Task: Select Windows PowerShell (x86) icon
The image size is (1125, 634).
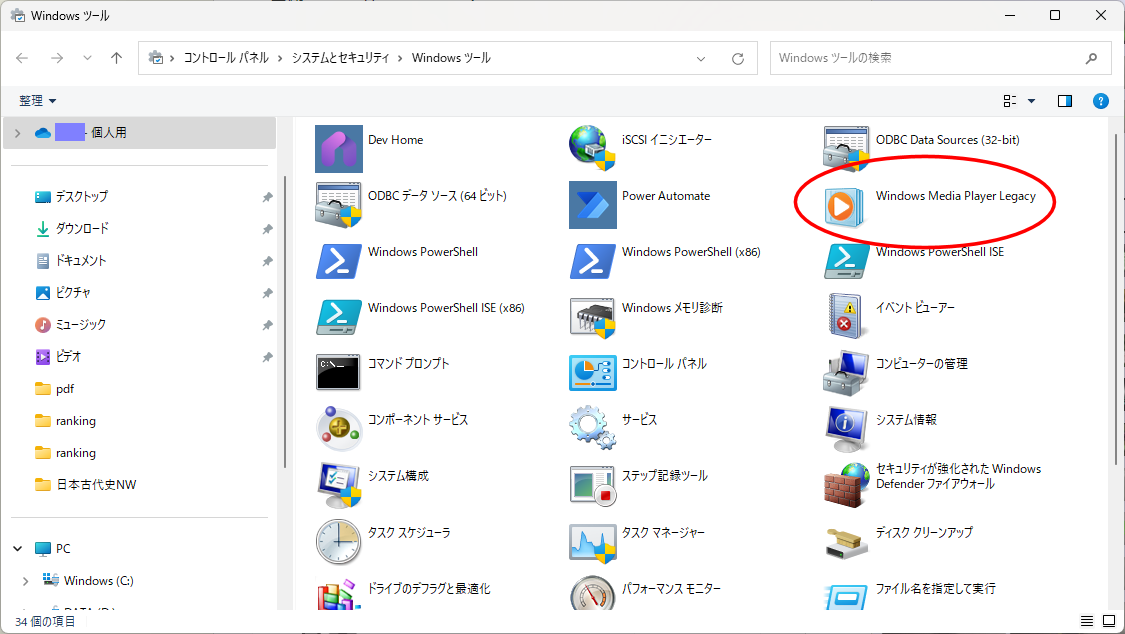Action: click(593, 261)
